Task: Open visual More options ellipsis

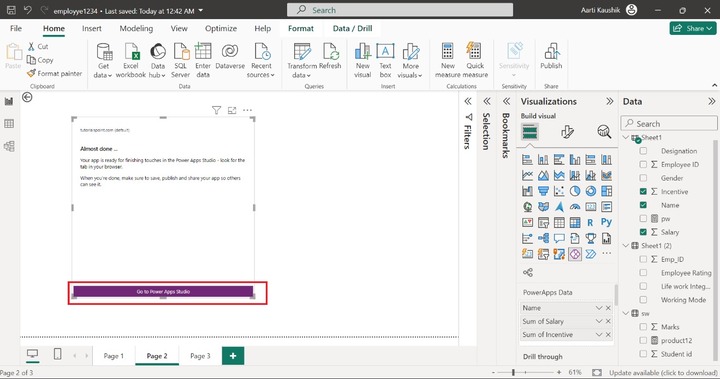Action: [248, 110]
